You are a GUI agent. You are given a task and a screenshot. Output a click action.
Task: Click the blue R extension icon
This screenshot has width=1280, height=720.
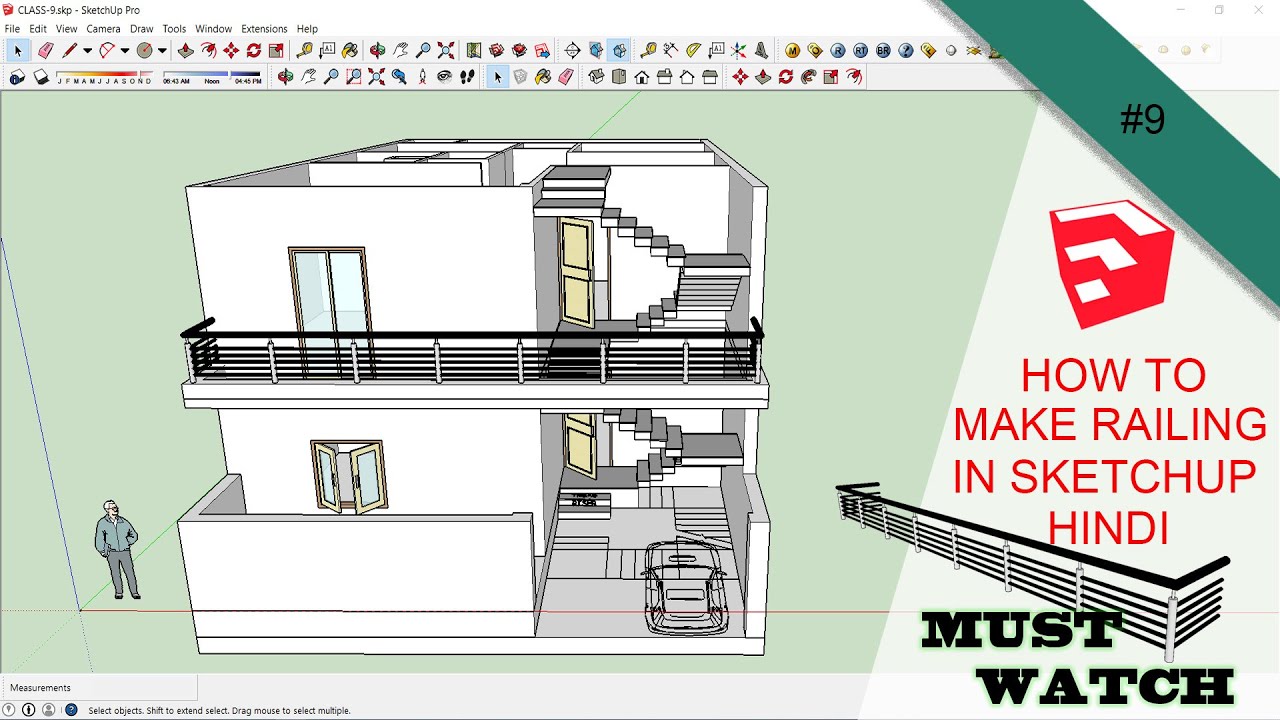pyautogui.click(x=837, y=50)
